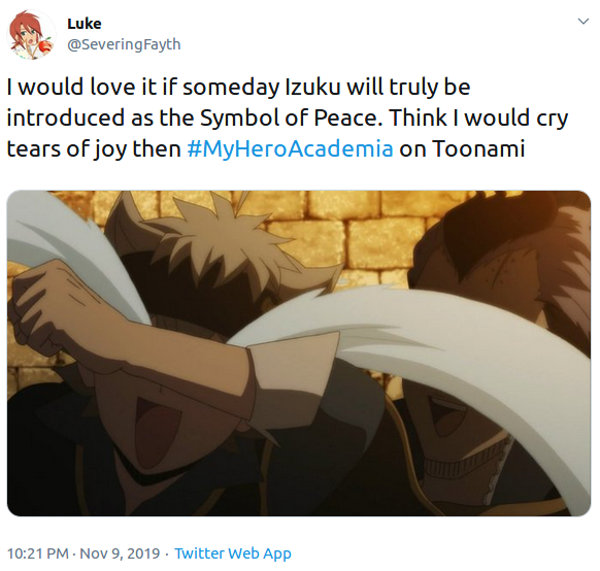Click the phrase Symbol of Peace
The image size is (600, 571).
pos(290,118)
